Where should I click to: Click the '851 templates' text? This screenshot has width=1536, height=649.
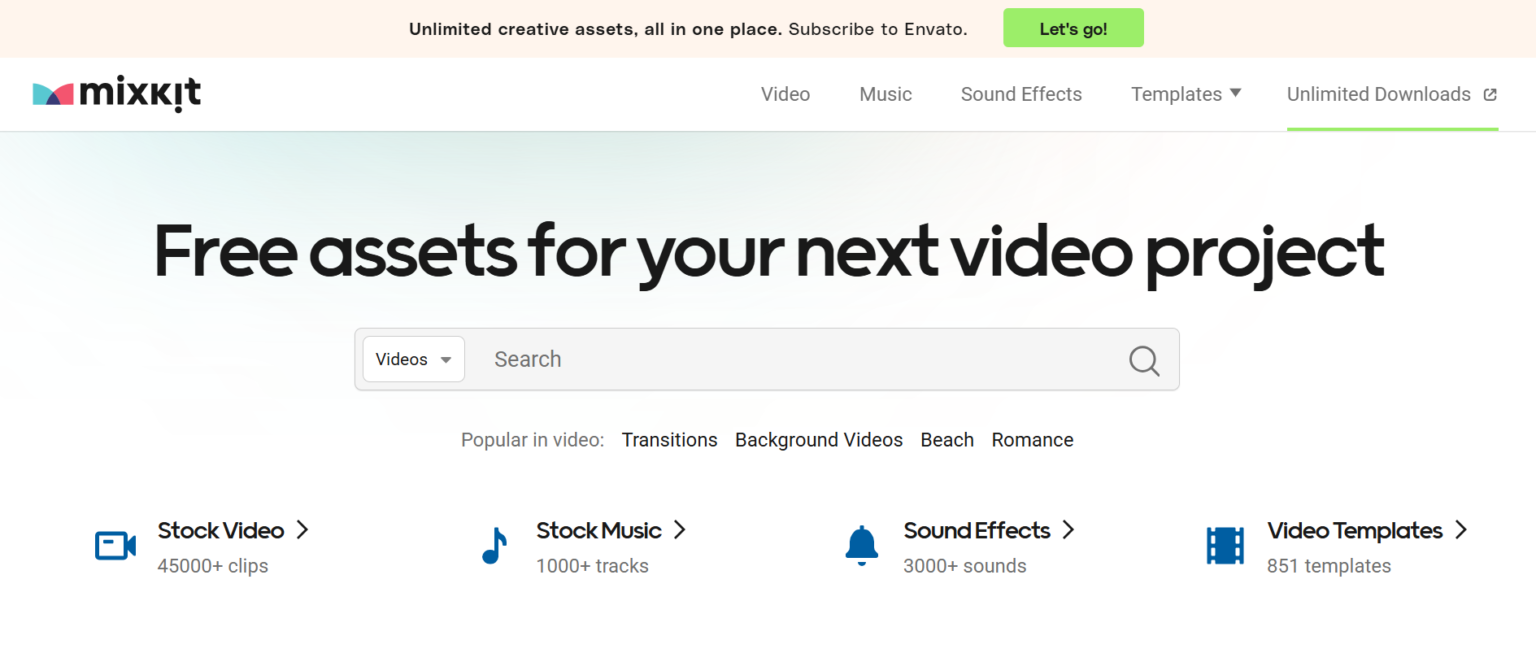pyautogui.click(x=1329, y=566)
